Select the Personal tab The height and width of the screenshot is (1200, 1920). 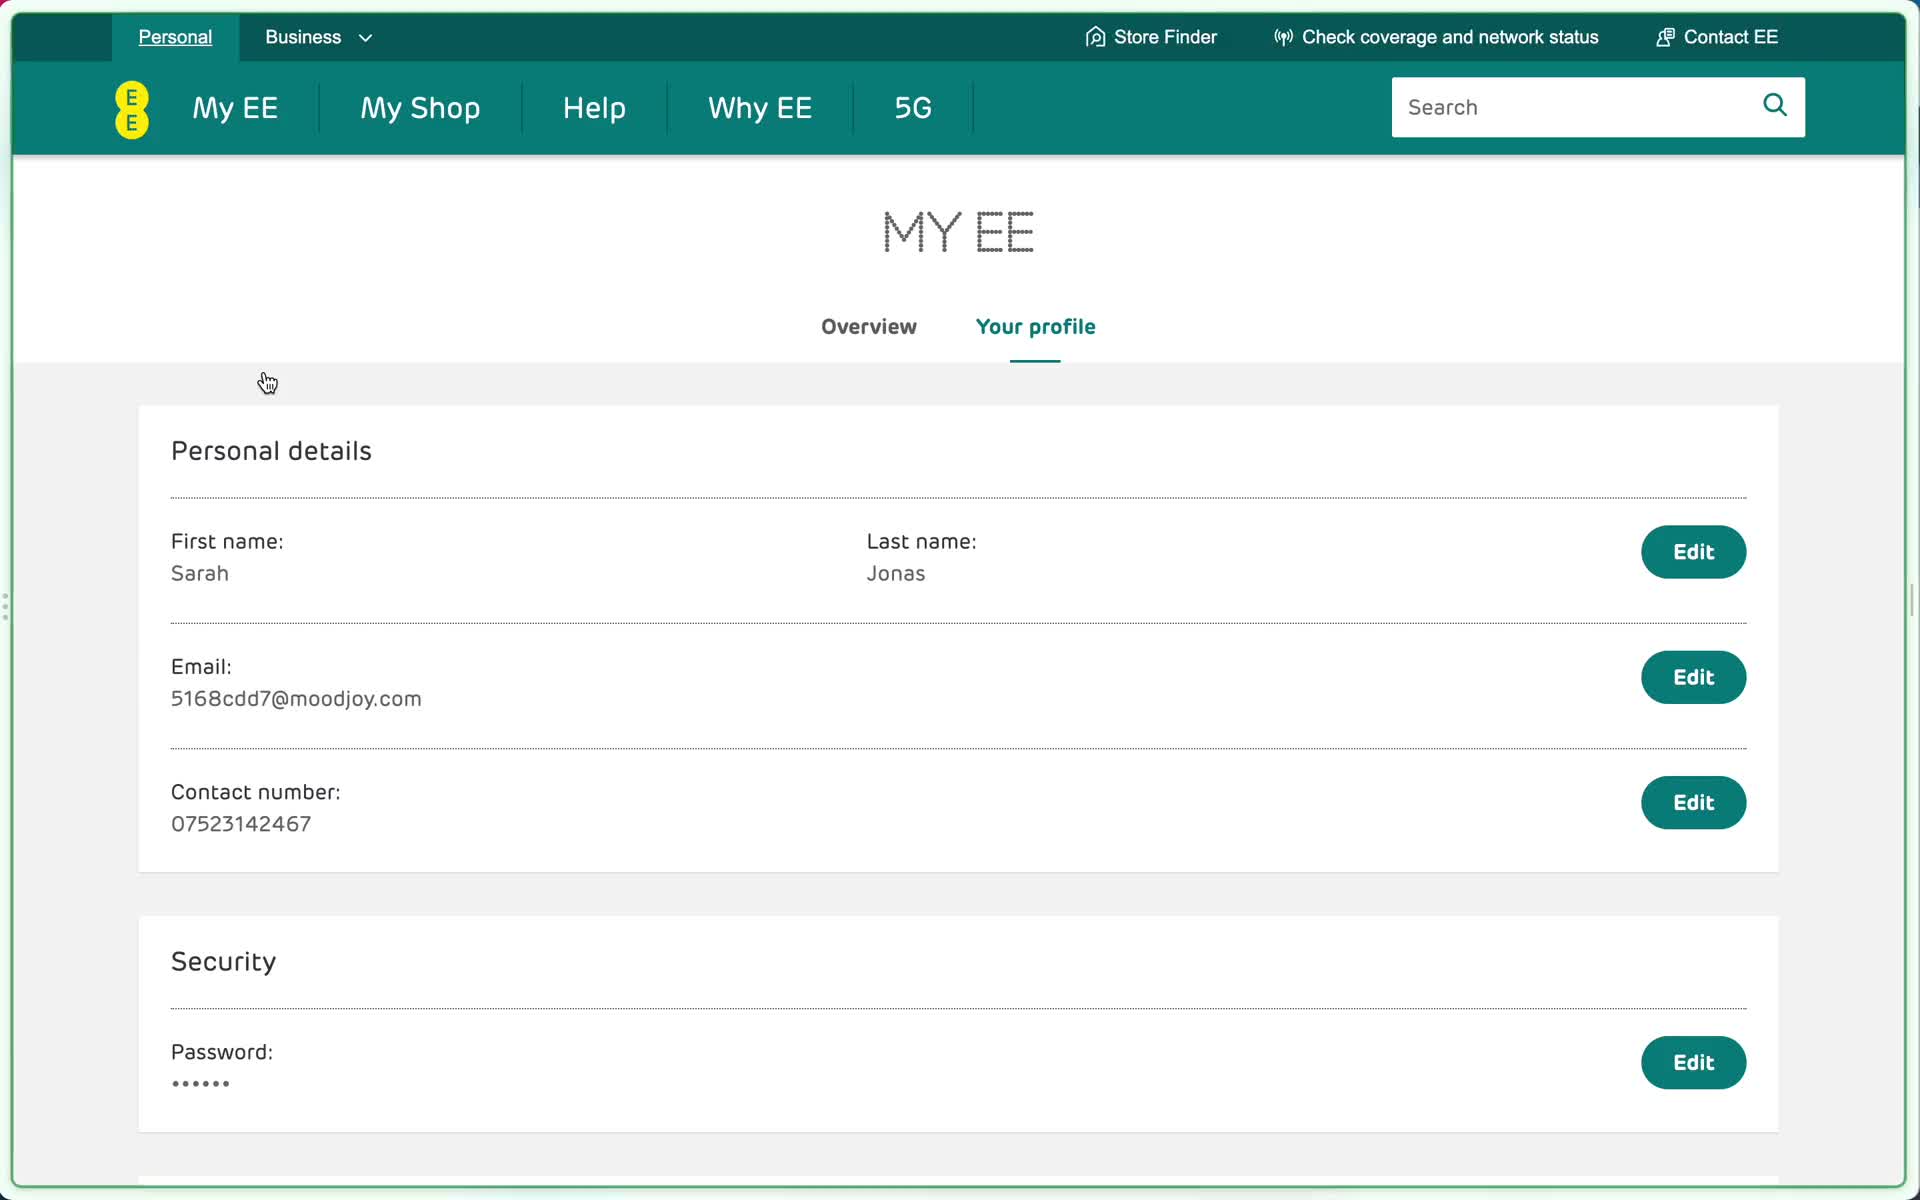(x=175, y=37)
